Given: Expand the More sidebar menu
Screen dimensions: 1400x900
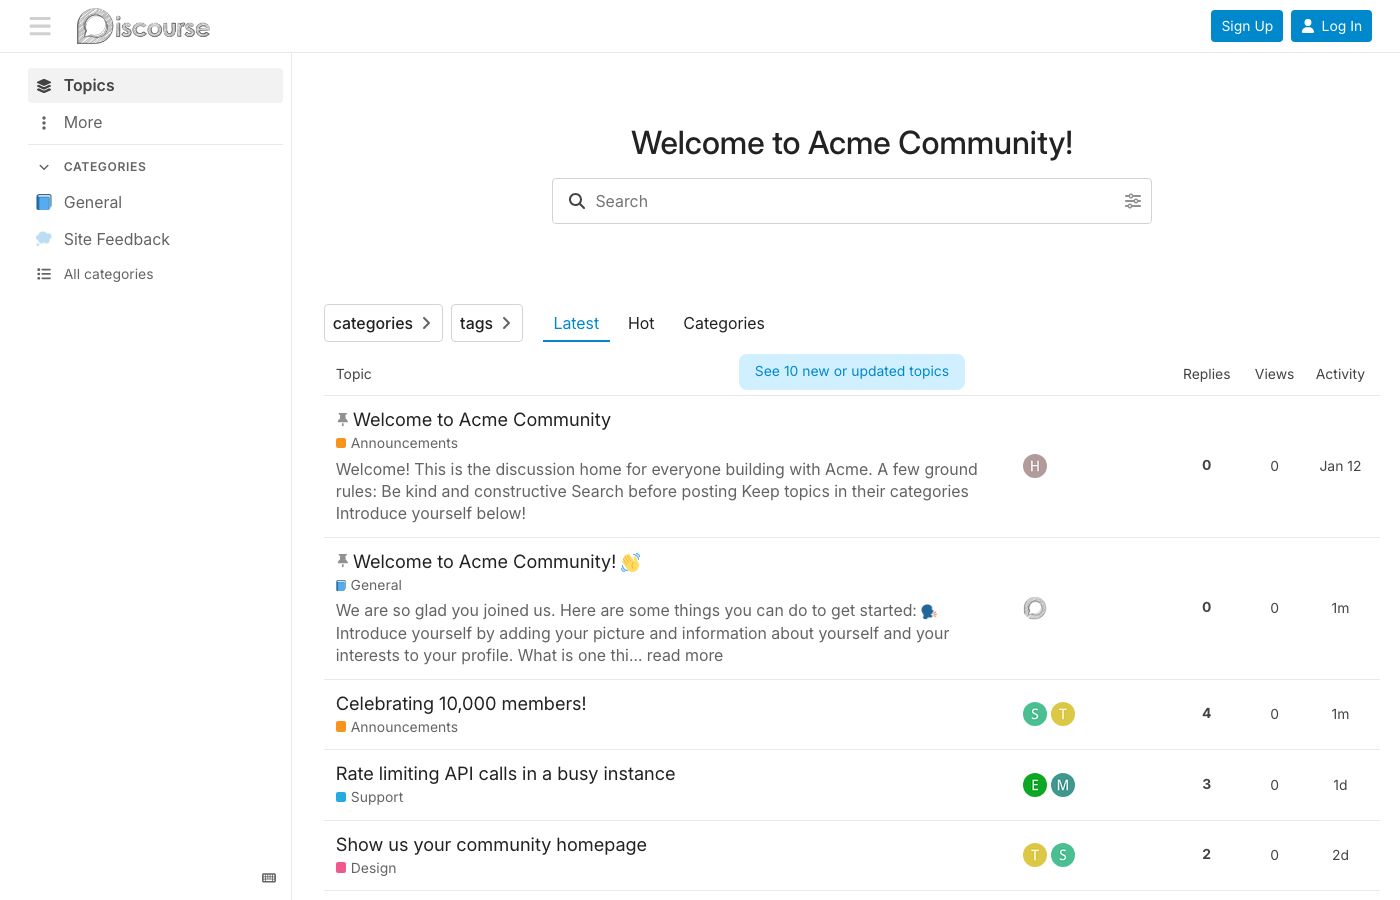Looking at the screenshot, I should coord(155,123).
